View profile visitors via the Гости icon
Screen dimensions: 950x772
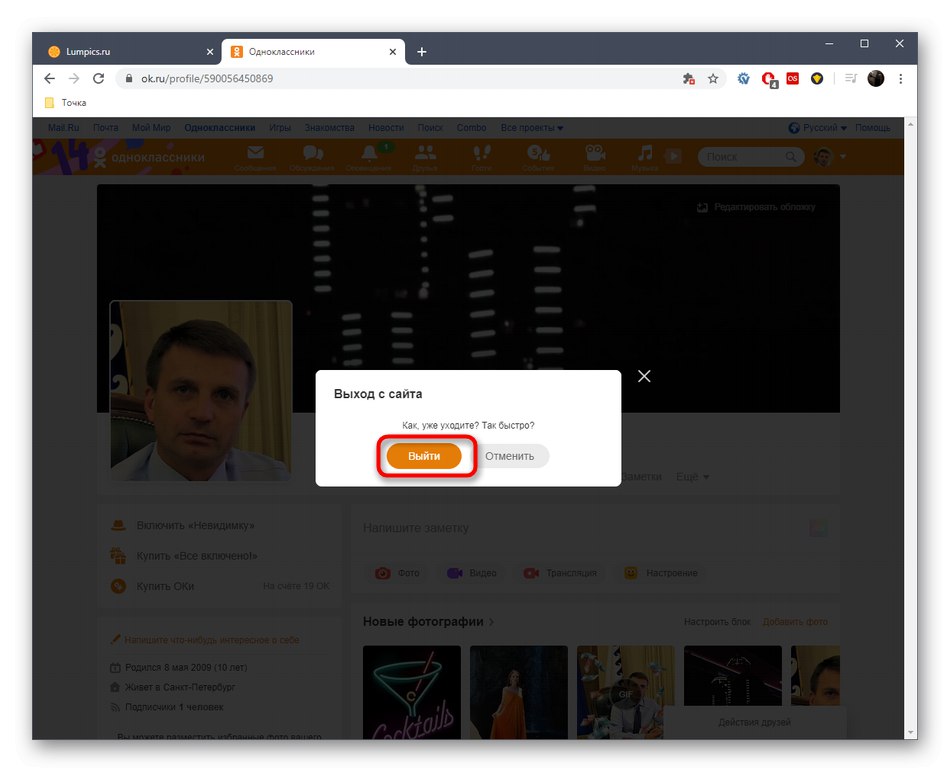click(x=482, y=156)
